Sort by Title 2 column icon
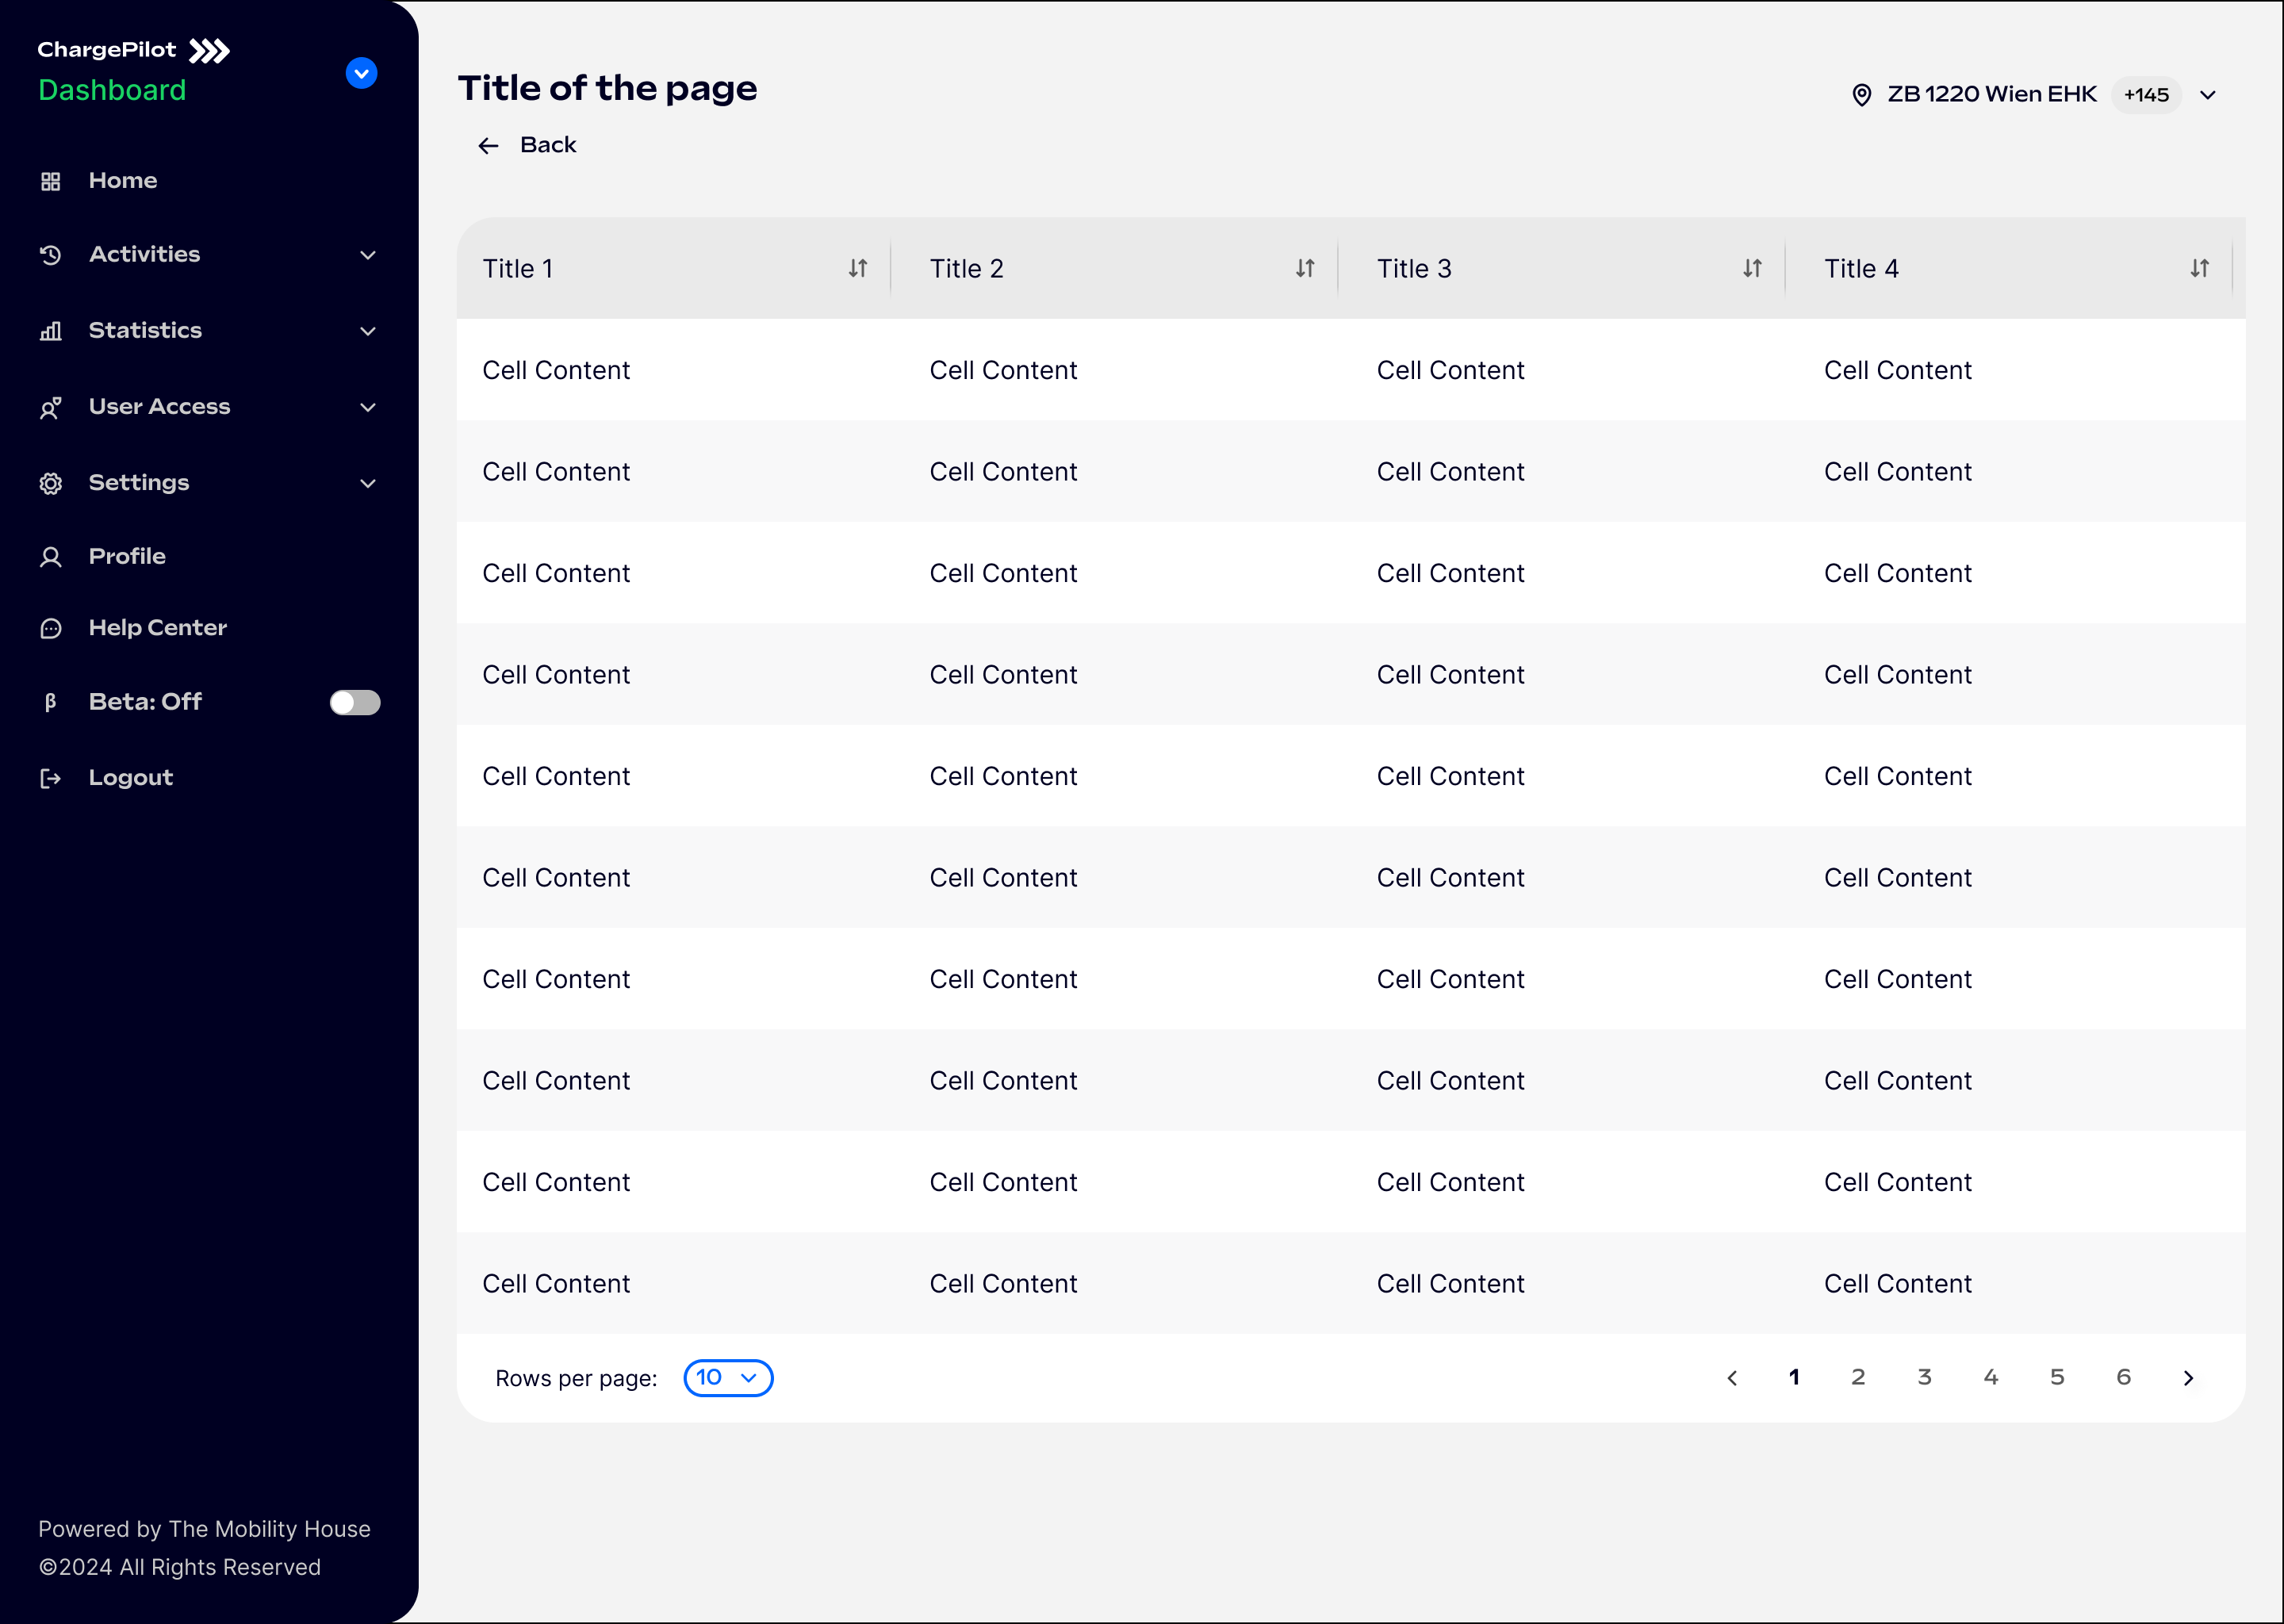 click(x=1305, y=268)
